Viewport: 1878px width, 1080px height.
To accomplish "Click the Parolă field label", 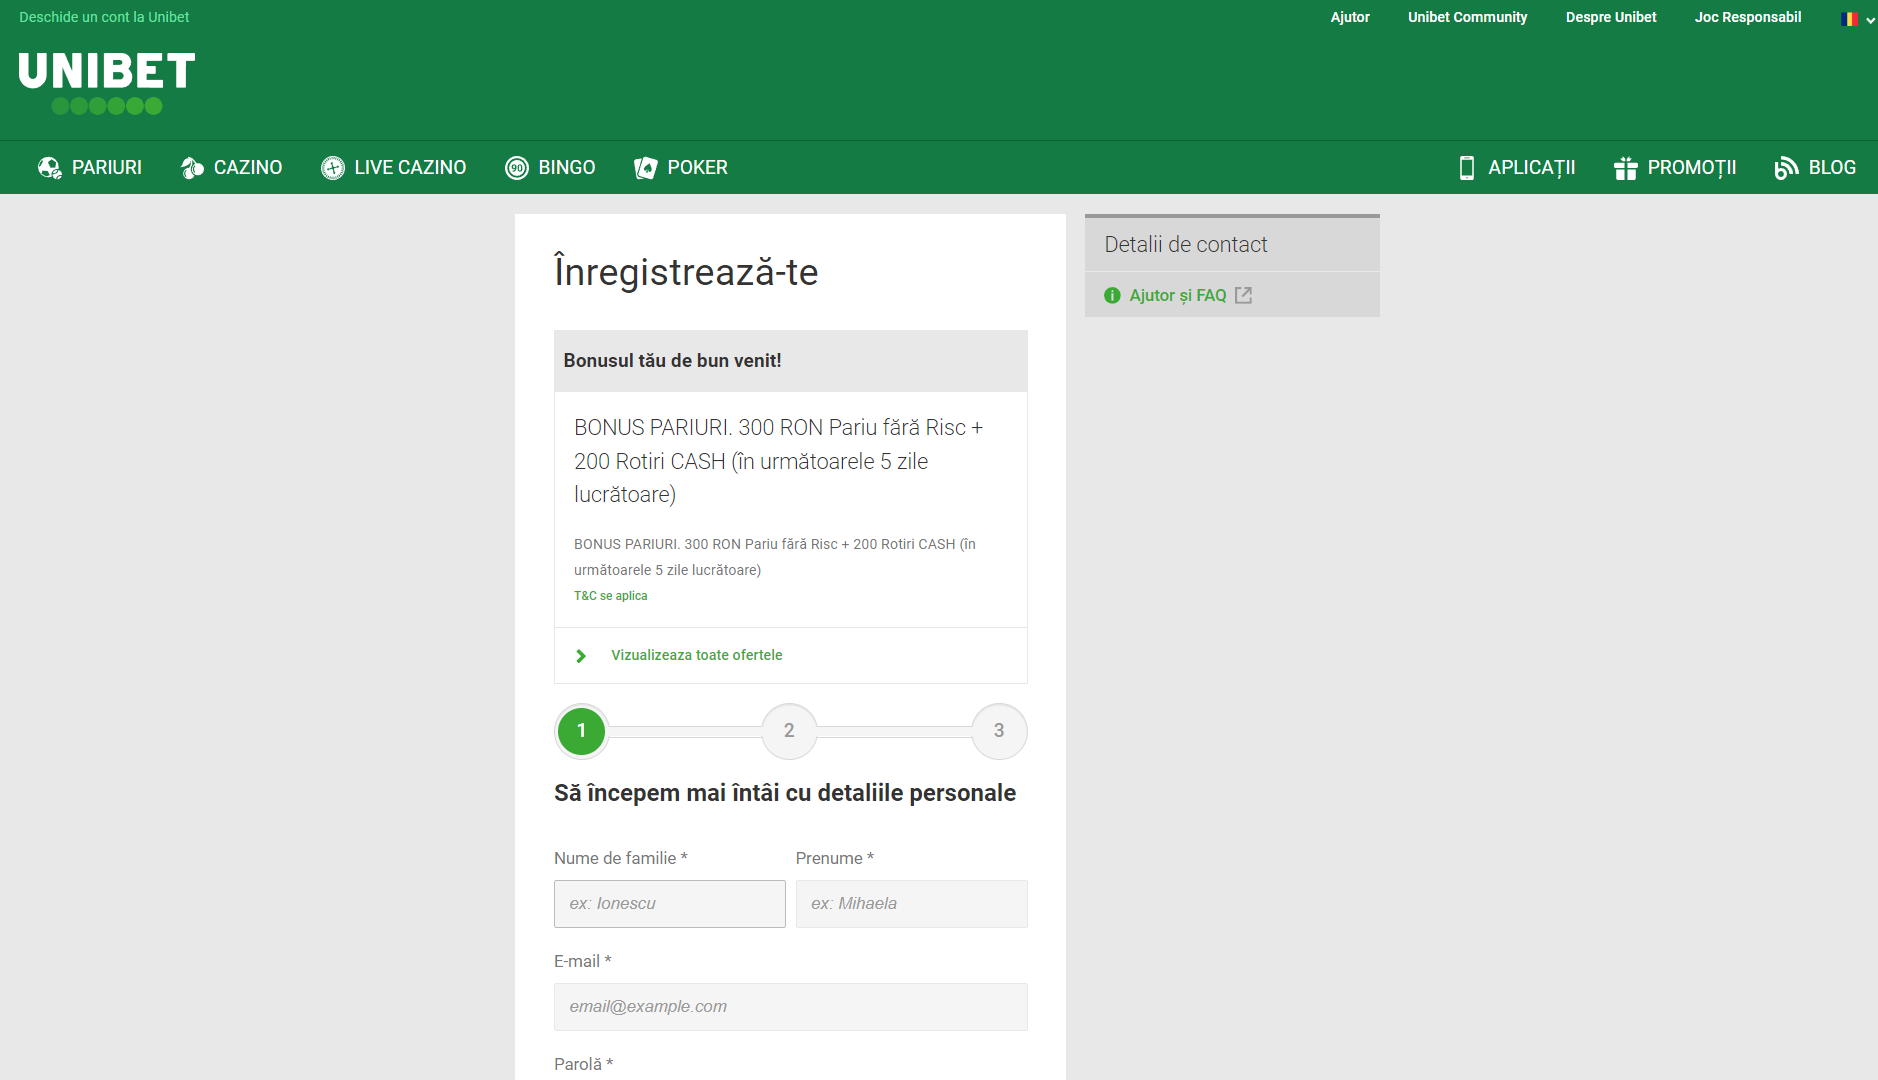I will [x=583, y=1064].
